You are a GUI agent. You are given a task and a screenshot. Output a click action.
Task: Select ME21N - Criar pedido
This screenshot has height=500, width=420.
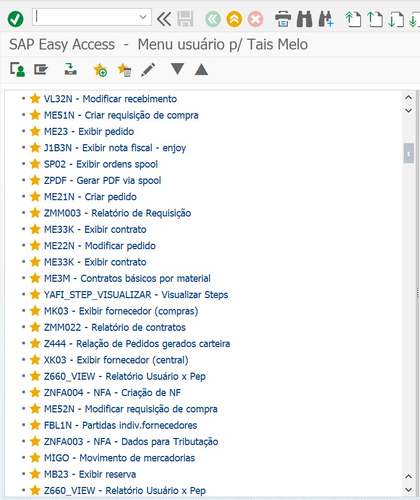(90, 197)
